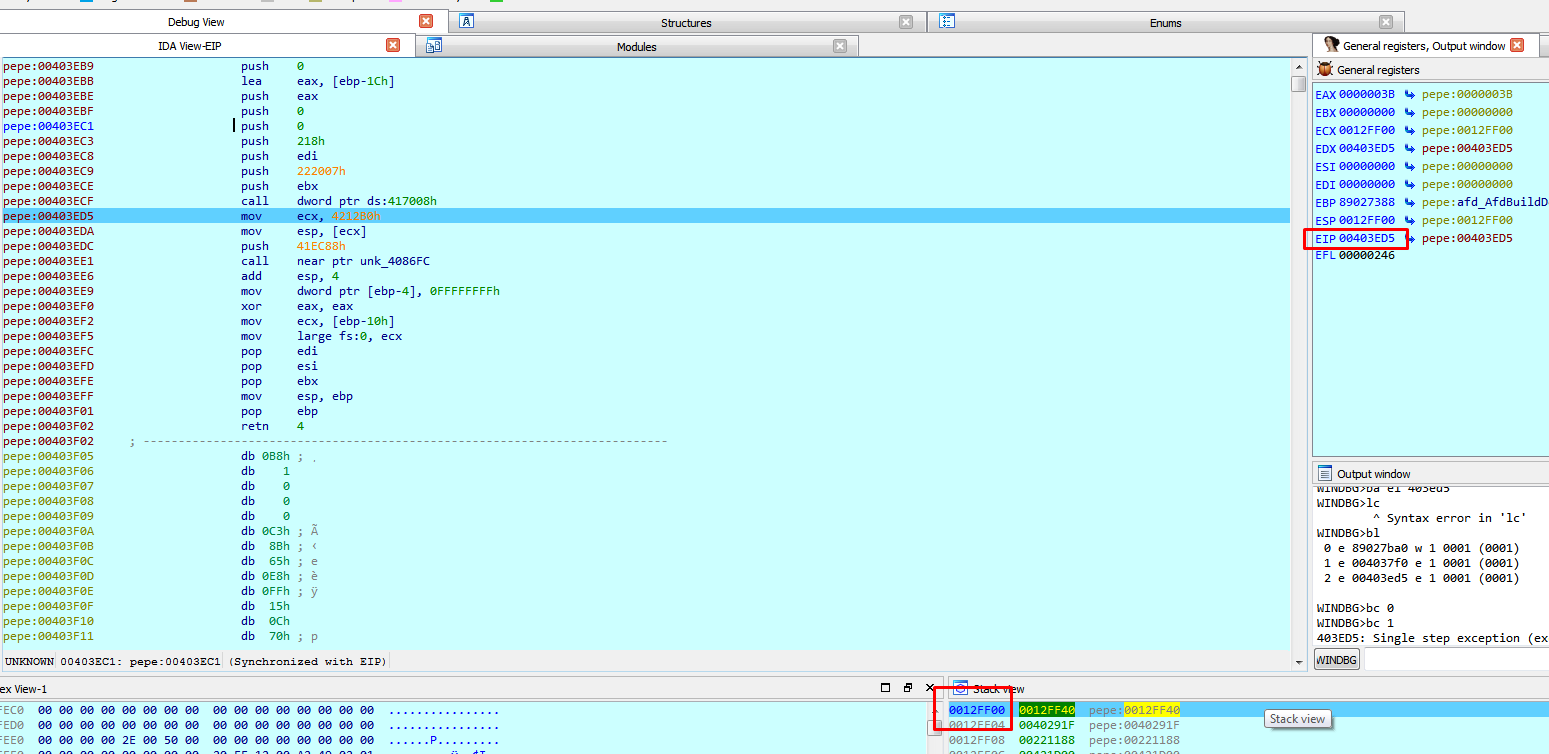Click the jump arrow next to ECX register
The height and width of the screenshot is (754, 1549).
[1409, 131]
